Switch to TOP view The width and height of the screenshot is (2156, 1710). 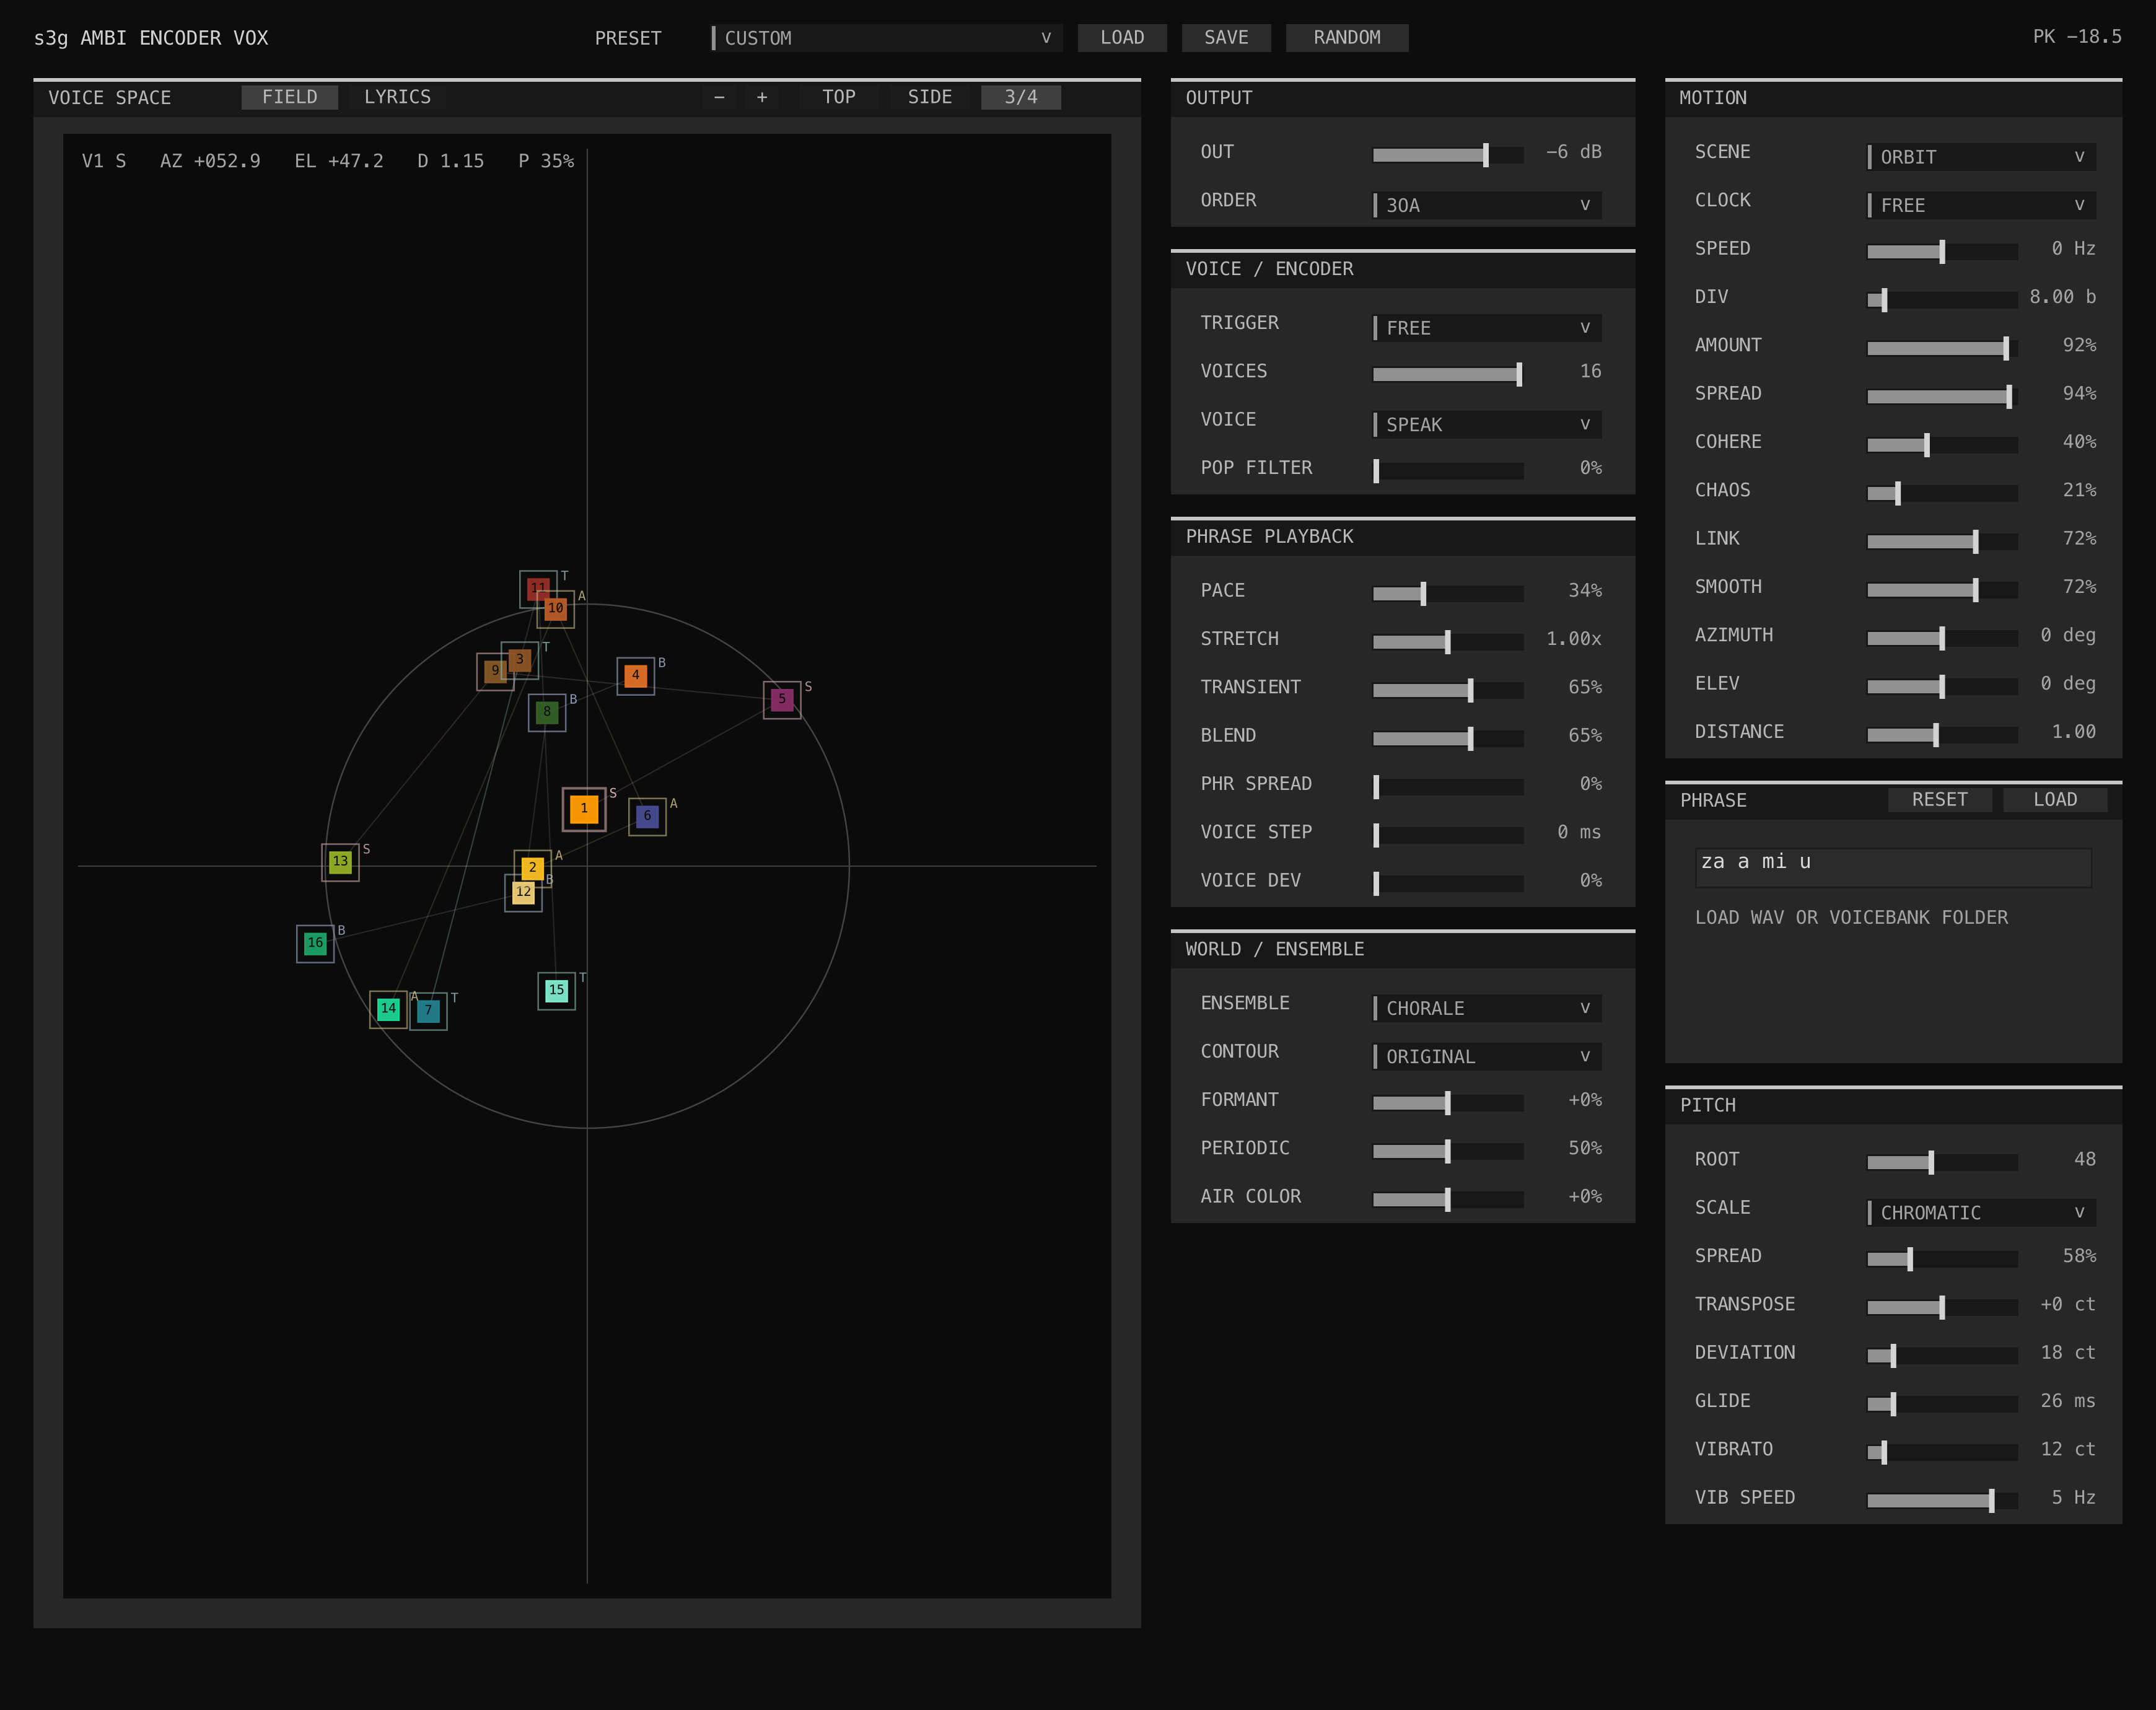pyautogui.click(x=839, y=97)
